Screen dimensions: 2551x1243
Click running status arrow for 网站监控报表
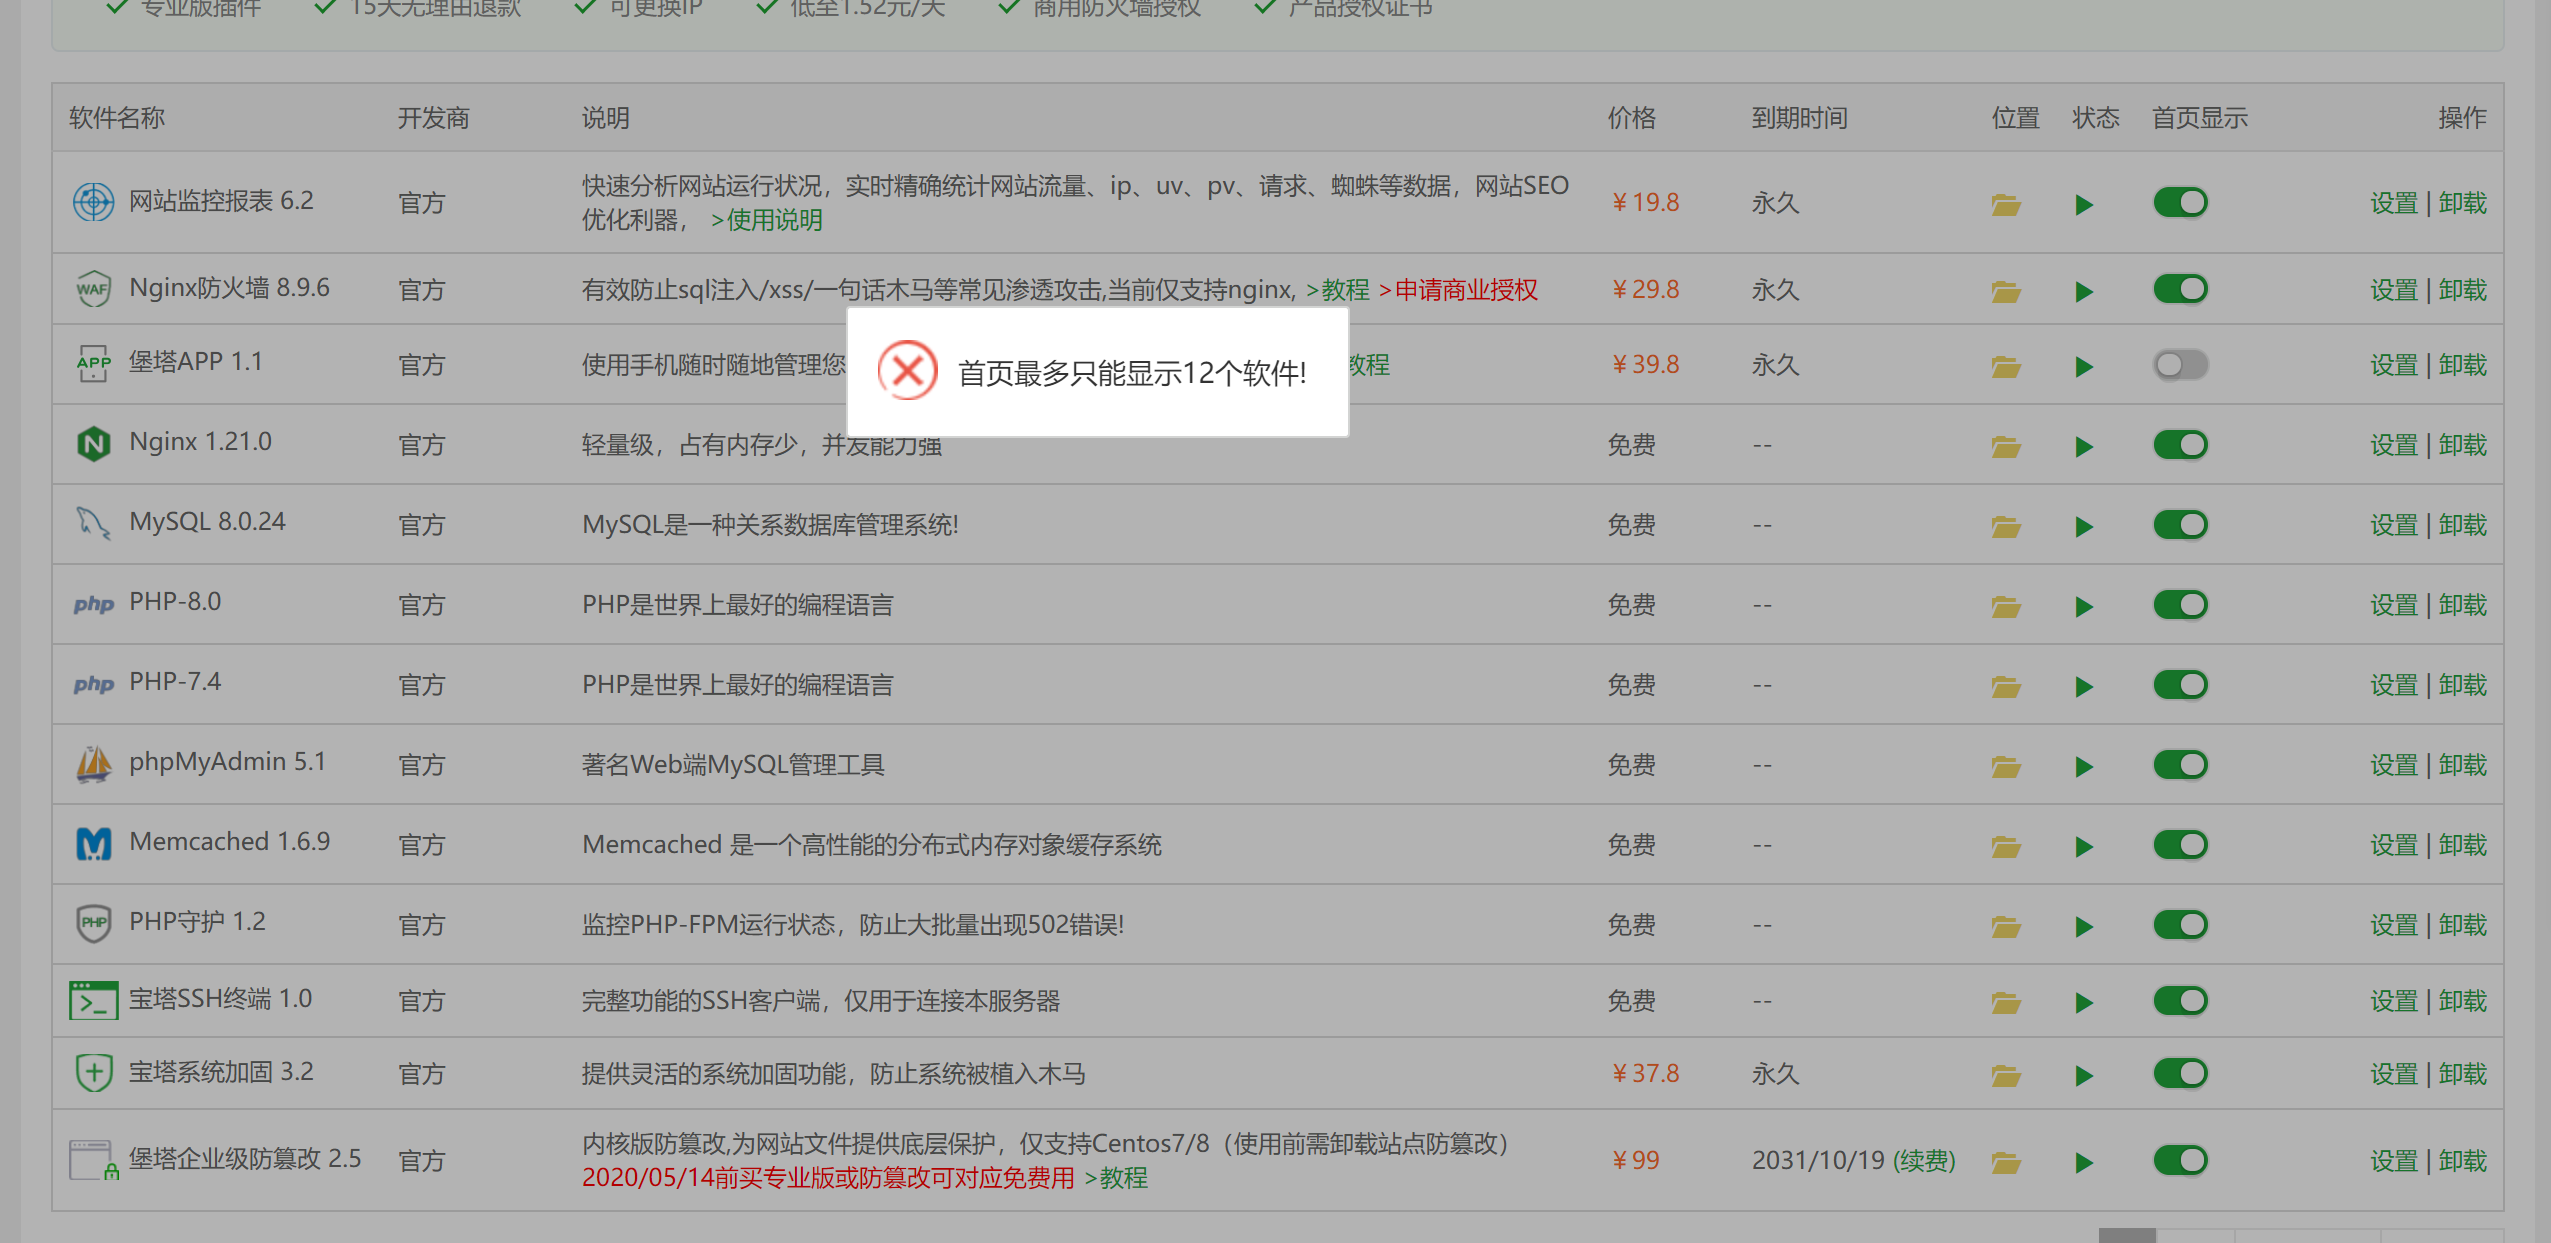2084,205
